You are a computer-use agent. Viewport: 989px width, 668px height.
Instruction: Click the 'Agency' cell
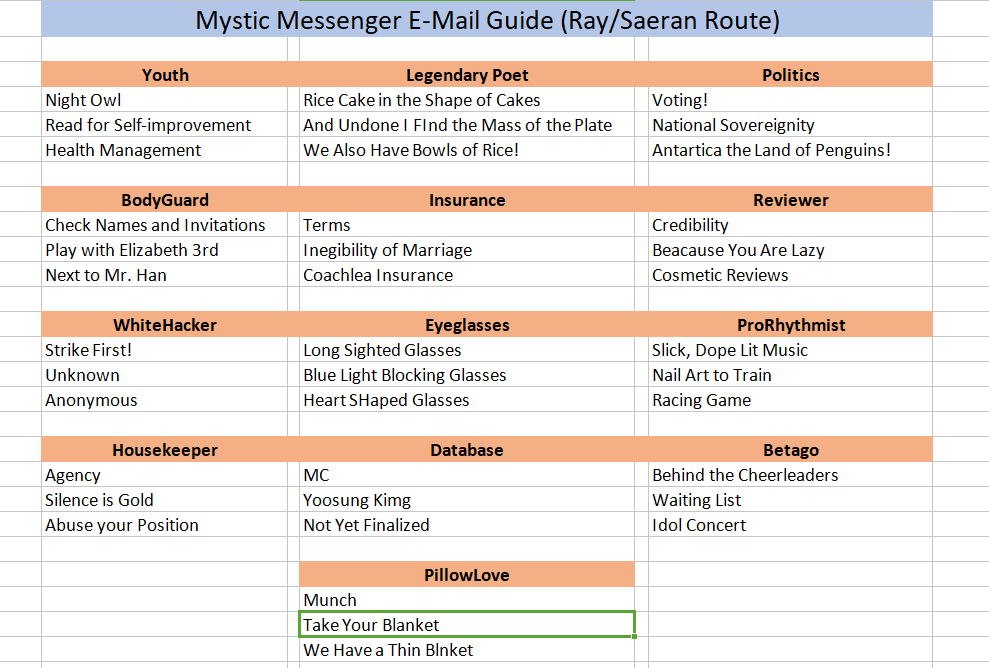click(165, 474)
